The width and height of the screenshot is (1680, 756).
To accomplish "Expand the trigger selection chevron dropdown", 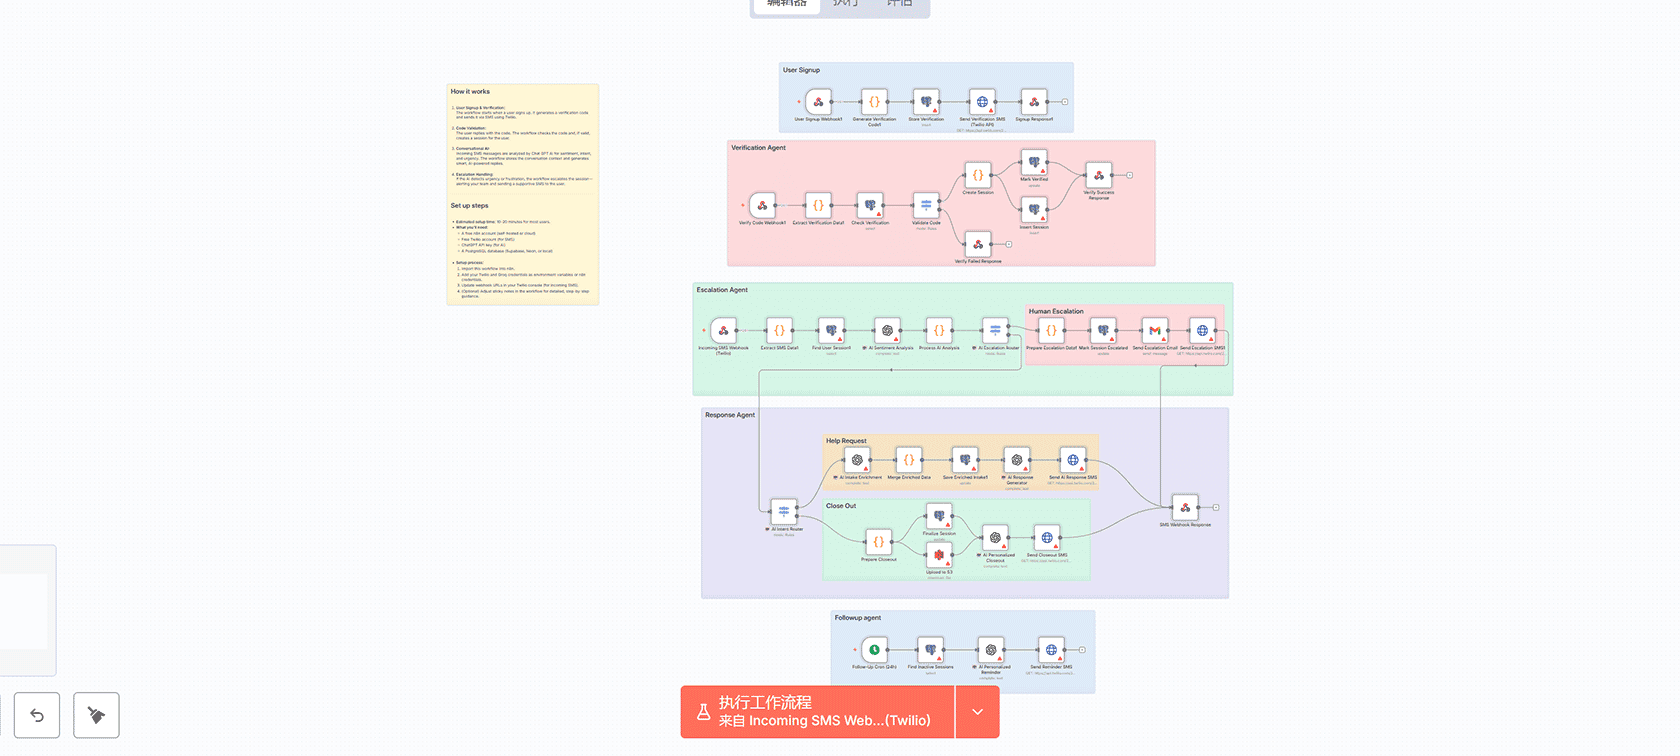I will point(978,712).
